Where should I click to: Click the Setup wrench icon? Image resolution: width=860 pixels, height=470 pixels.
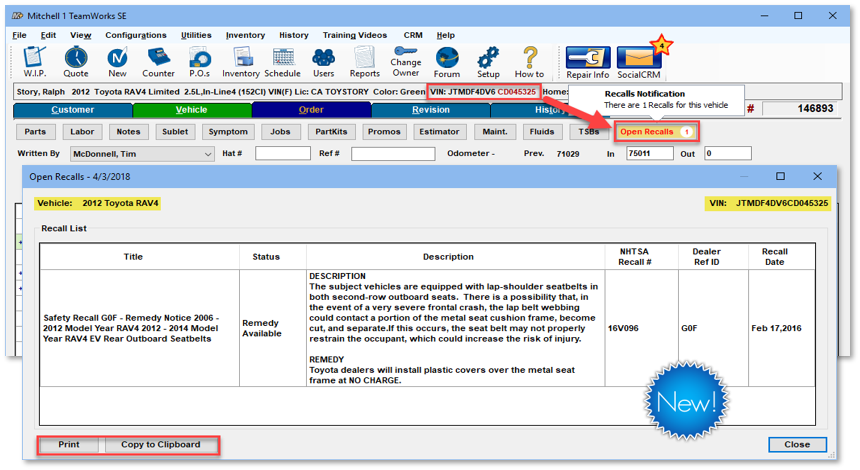(488, 61)
